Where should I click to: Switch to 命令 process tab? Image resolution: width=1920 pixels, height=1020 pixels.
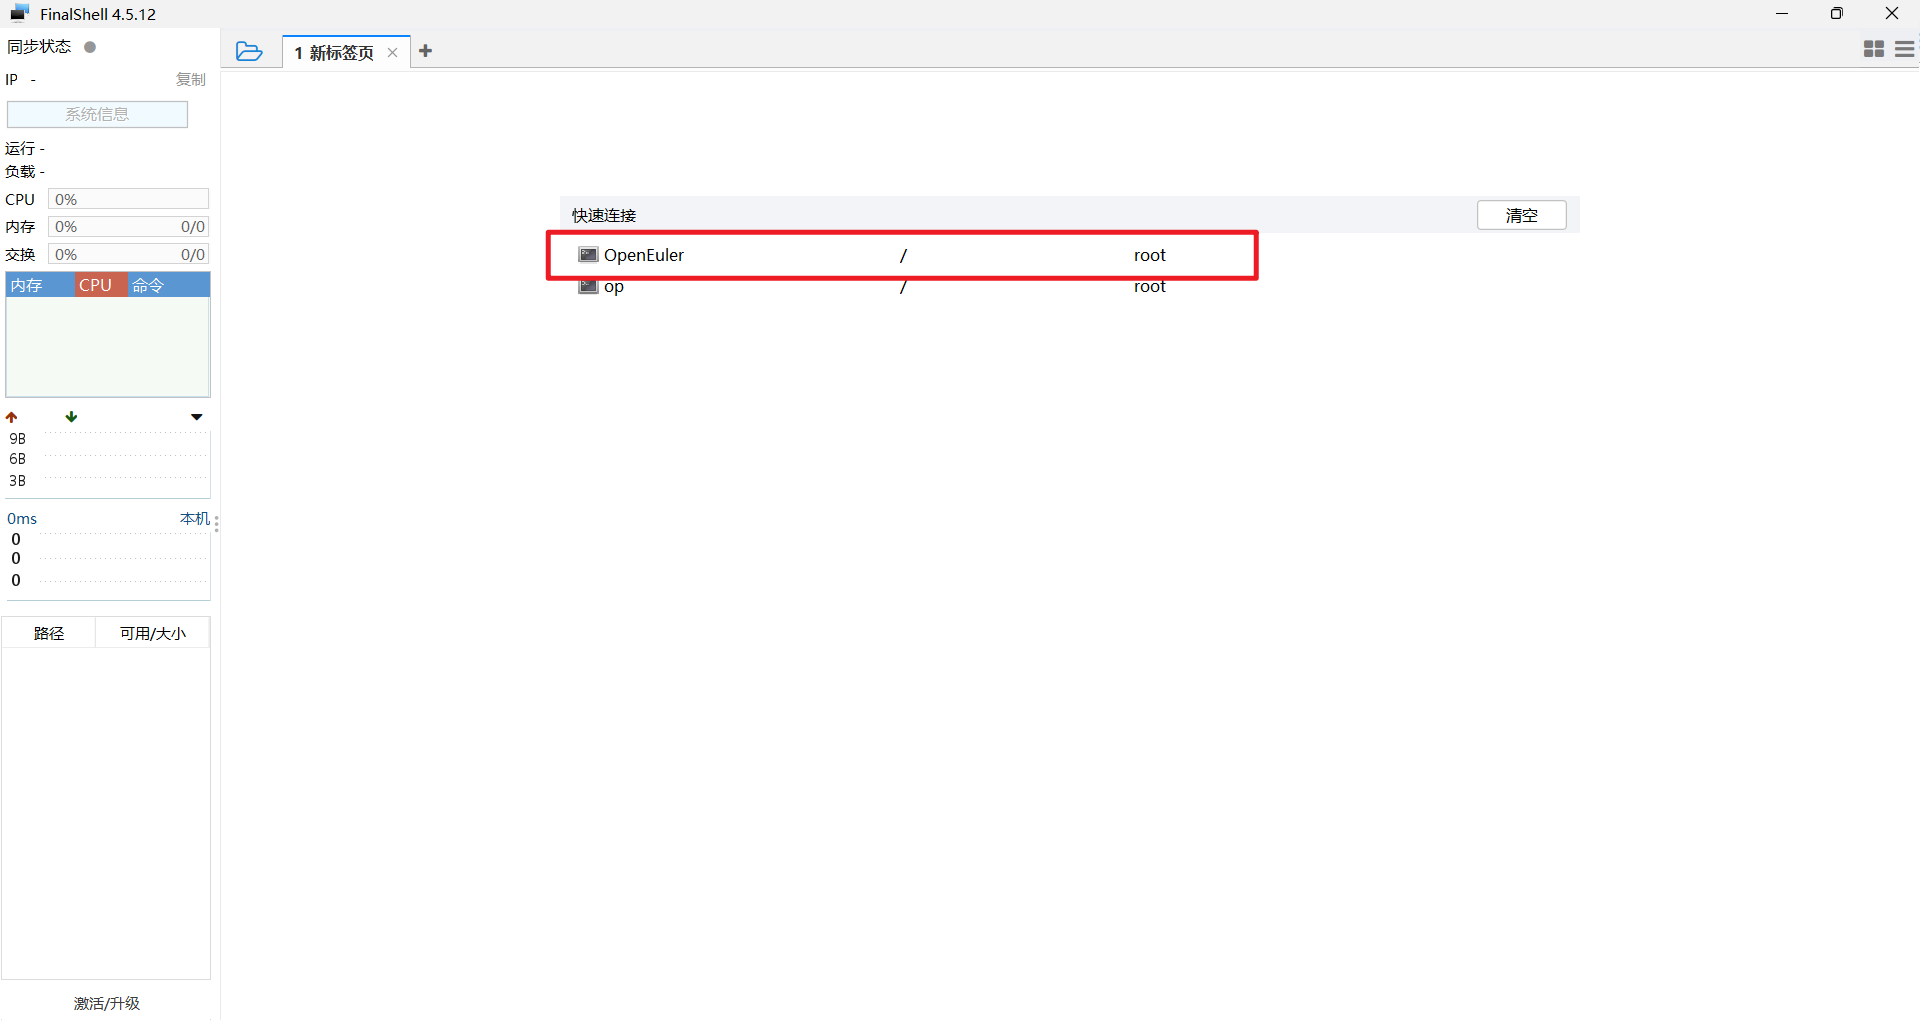[x=168, y=285]
